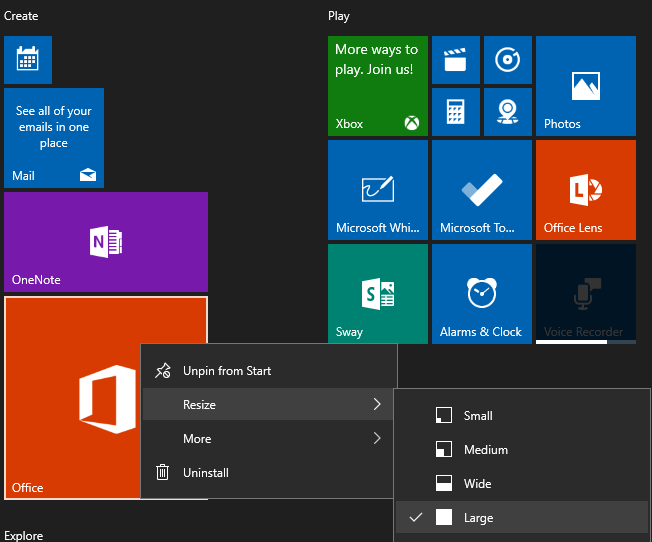
Task: Click the unpin icon in context menu
Action: 163,371
